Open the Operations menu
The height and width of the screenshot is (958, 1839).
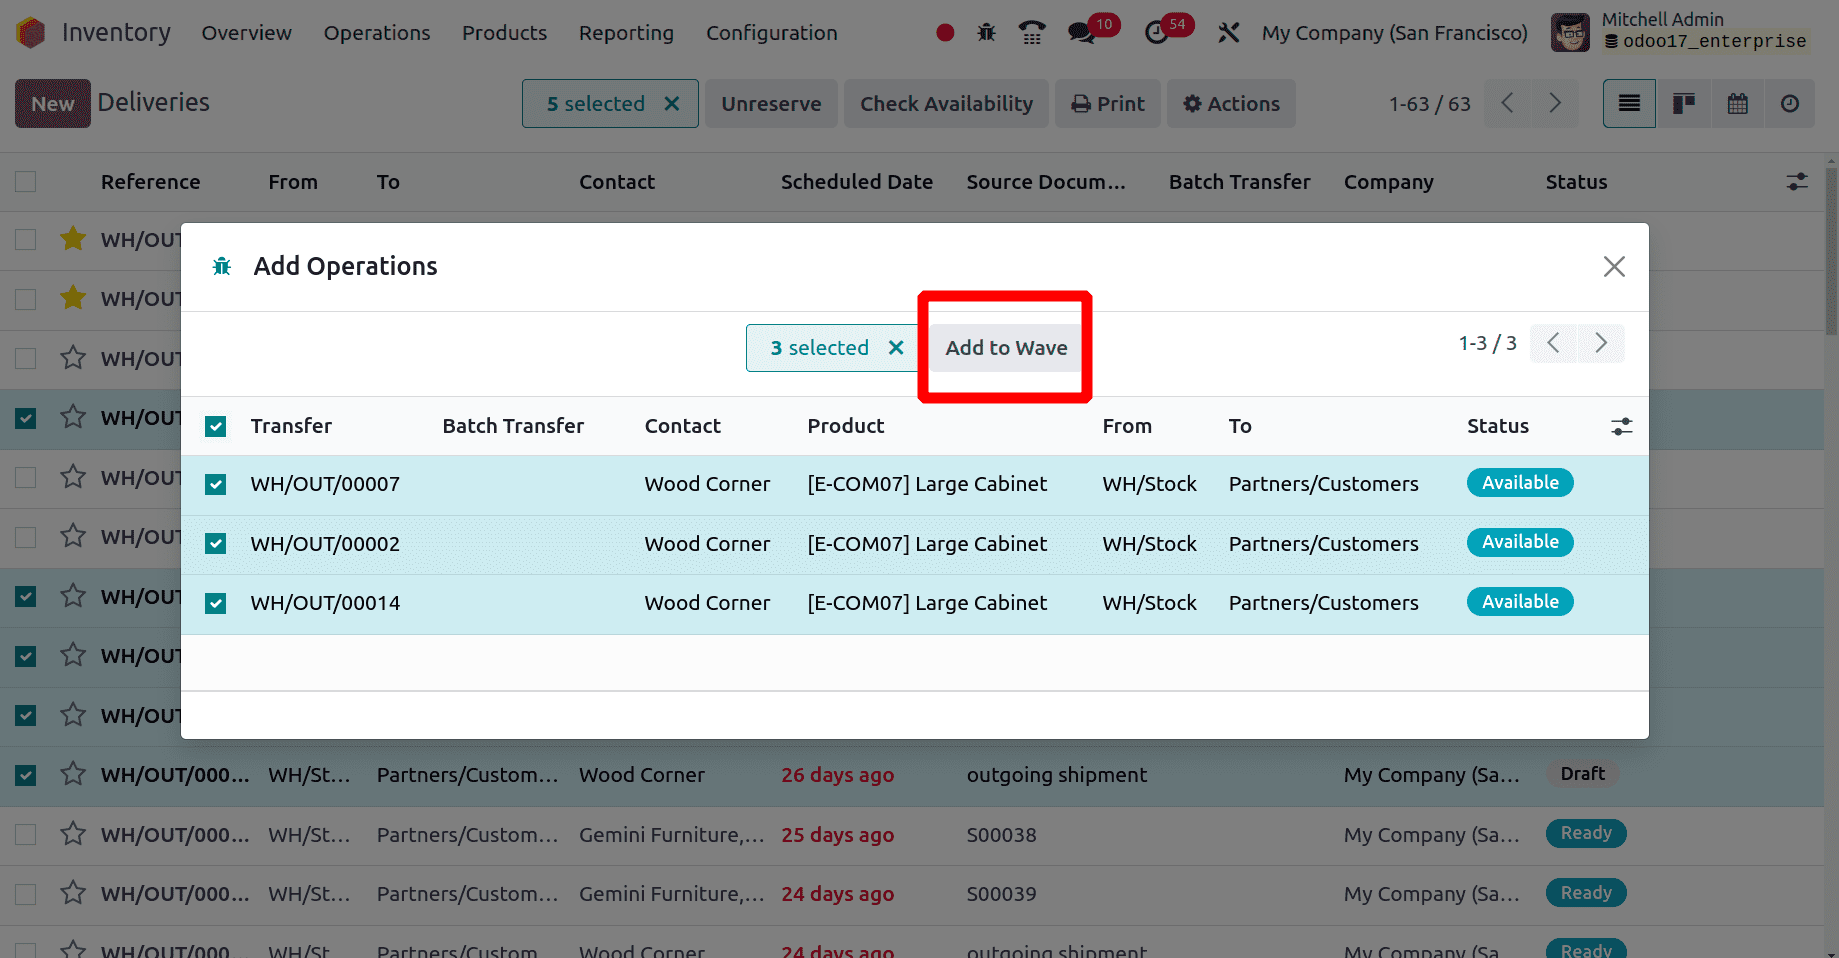pos(377,33)
